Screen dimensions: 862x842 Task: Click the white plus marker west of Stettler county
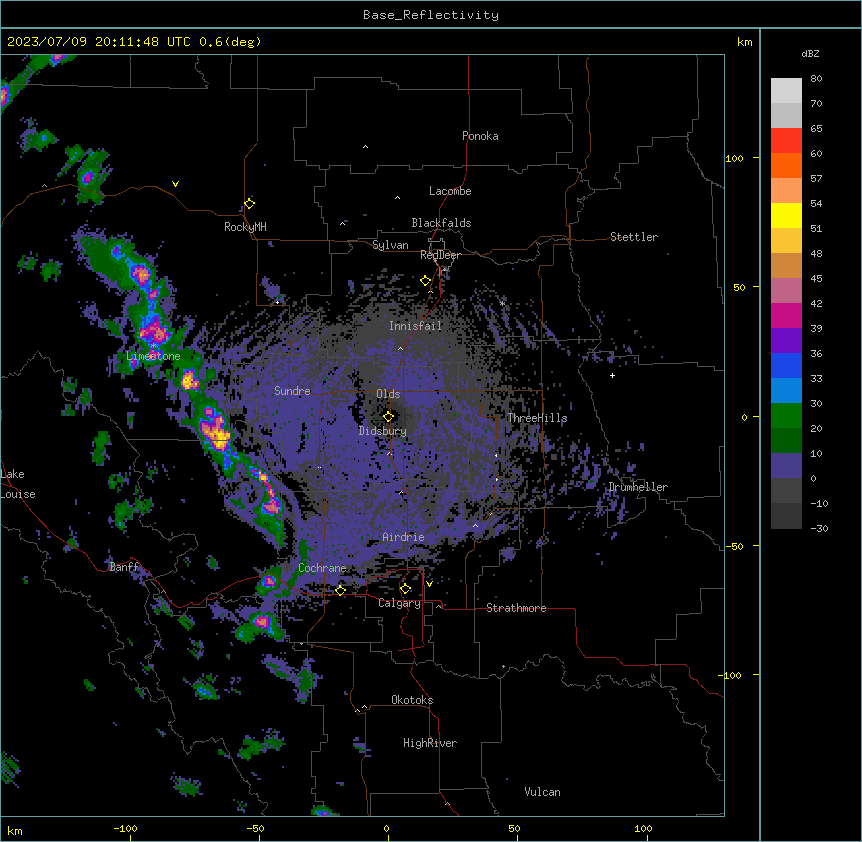click(612, 375)
